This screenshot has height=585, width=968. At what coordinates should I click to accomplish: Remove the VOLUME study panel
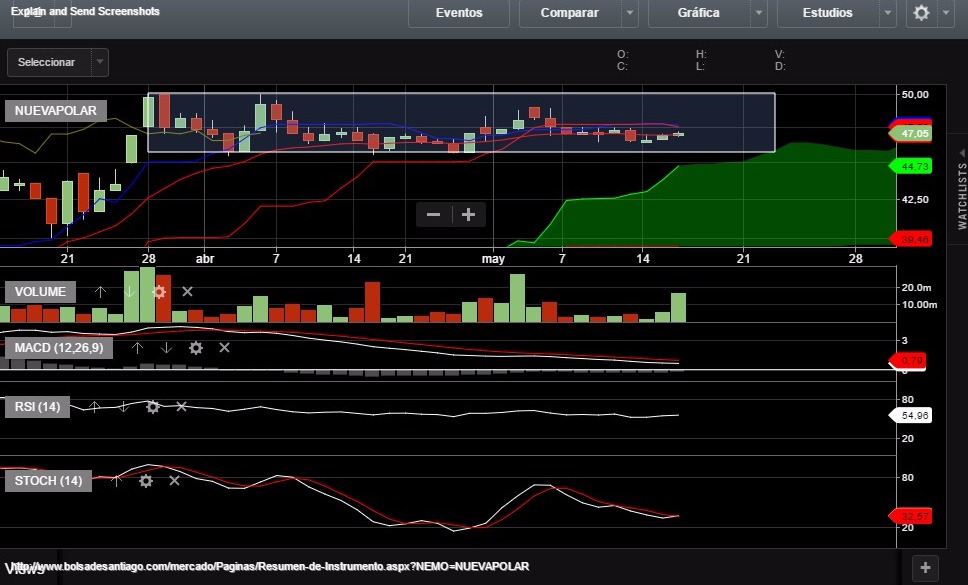pos(187,292)
